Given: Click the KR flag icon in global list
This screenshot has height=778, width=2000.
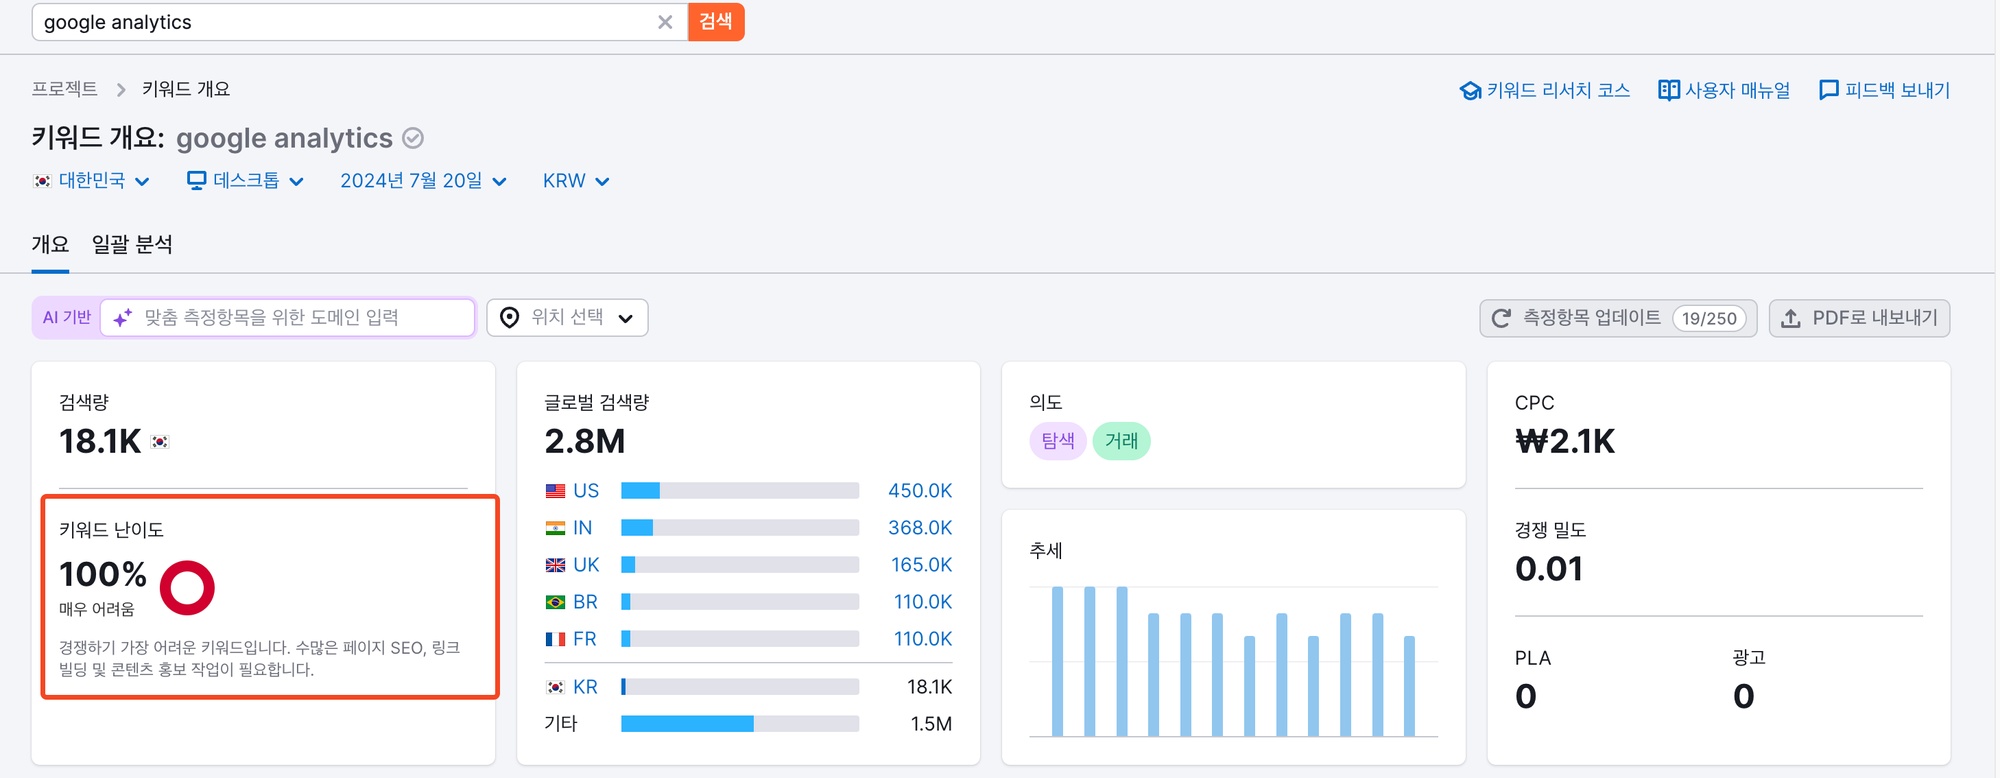Looking at the screenshot, I should (555, 687).
